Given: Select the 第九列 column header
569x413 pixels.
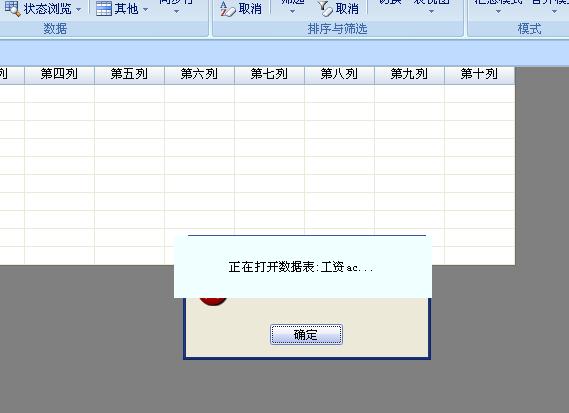Looking at the screenshot, I should [x=410, y=75].
